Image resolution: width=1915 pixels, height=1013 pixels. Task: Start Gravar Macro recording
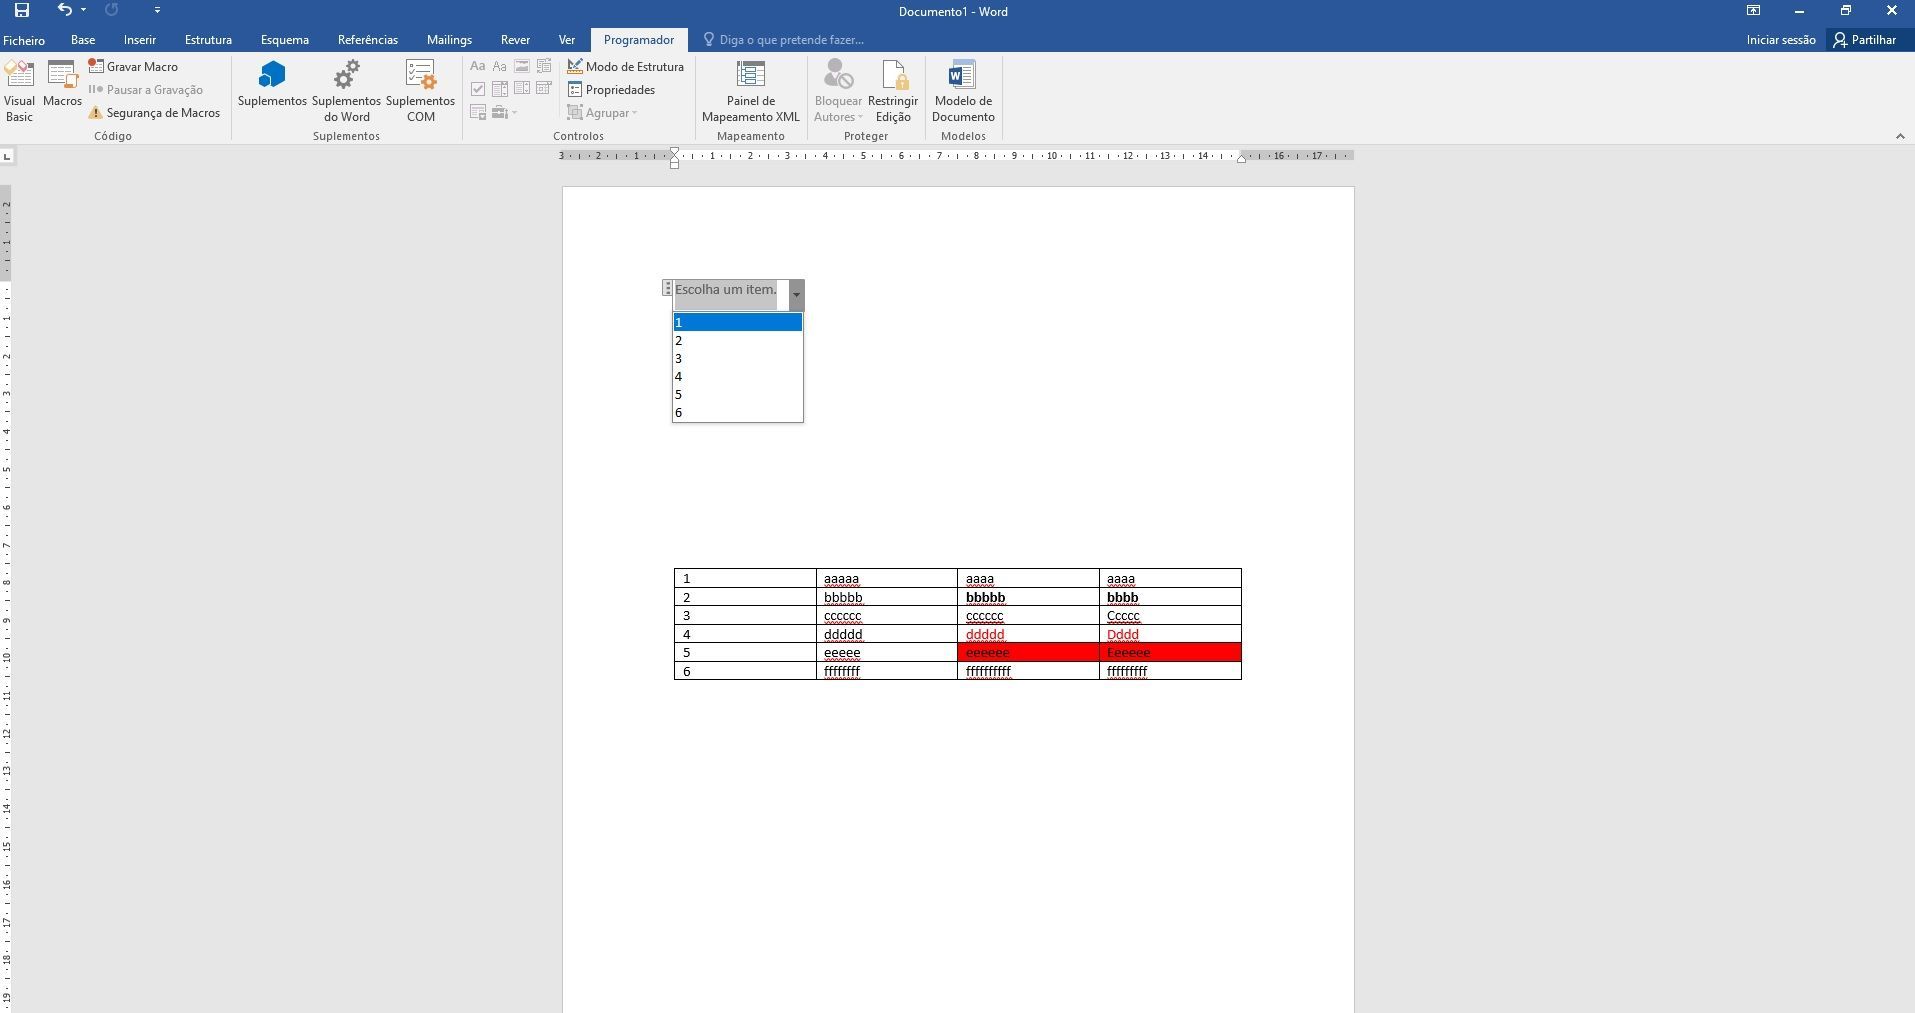(x=133, y=67)
